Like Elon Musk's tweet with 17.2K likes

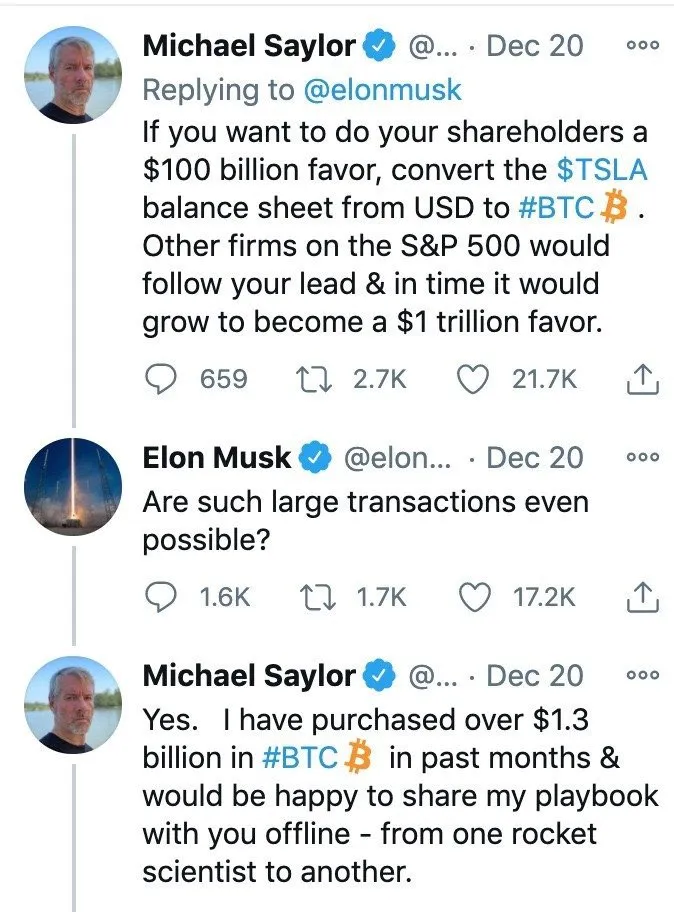pos(475,597)
